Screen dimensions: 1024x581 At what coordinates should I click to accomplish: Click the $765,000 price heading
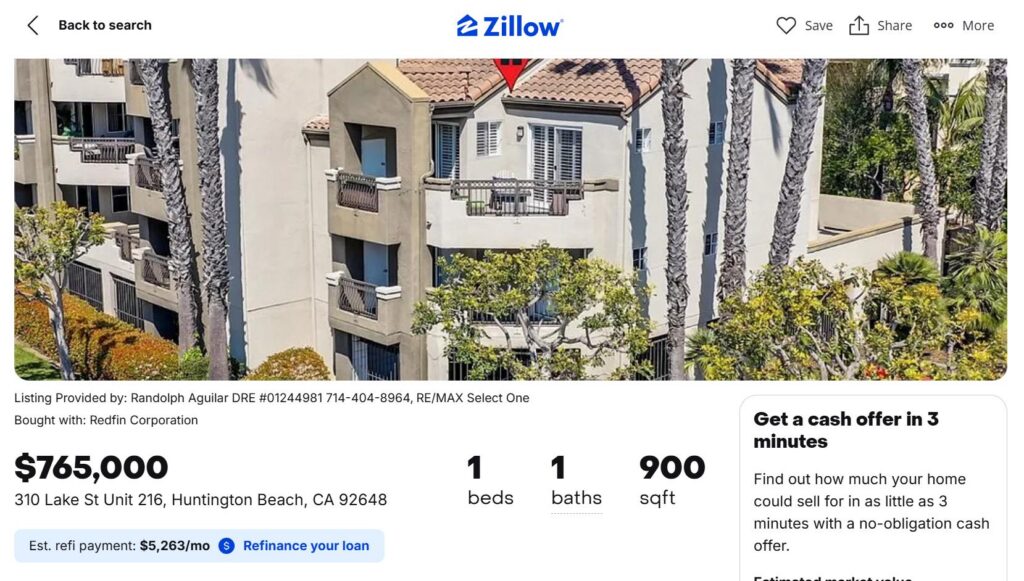[91, 467]
